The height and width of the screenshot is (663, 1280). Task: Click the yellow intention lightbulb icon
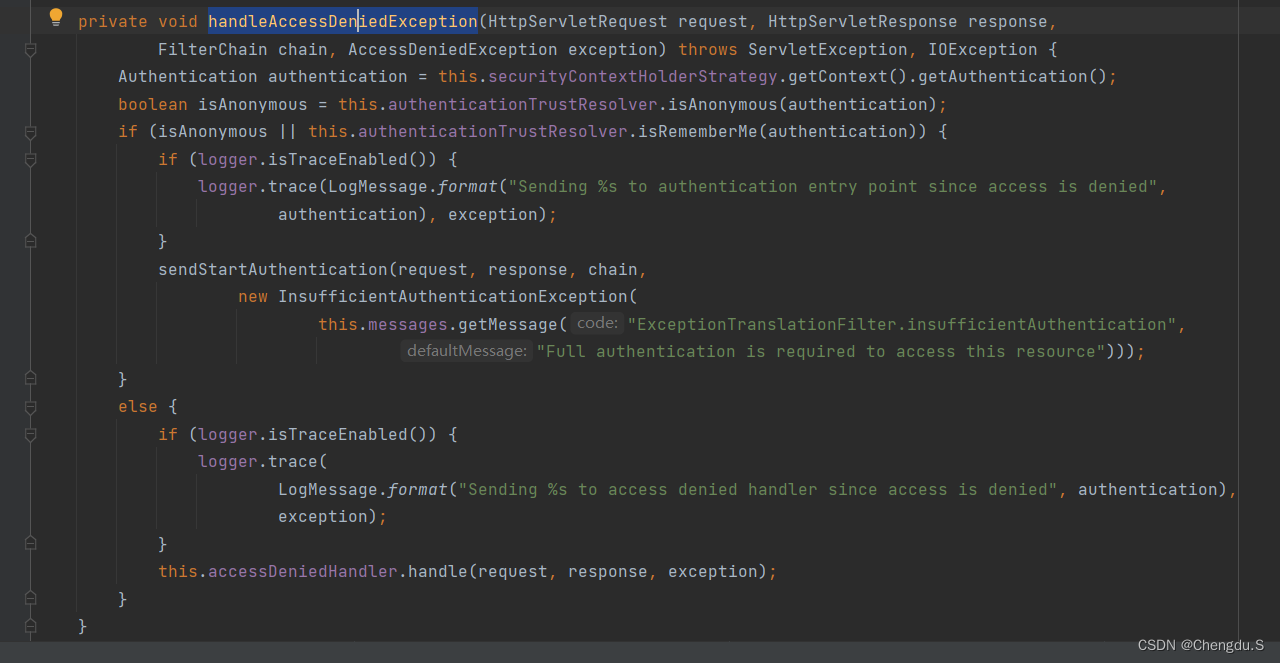[x=55, y=17]
